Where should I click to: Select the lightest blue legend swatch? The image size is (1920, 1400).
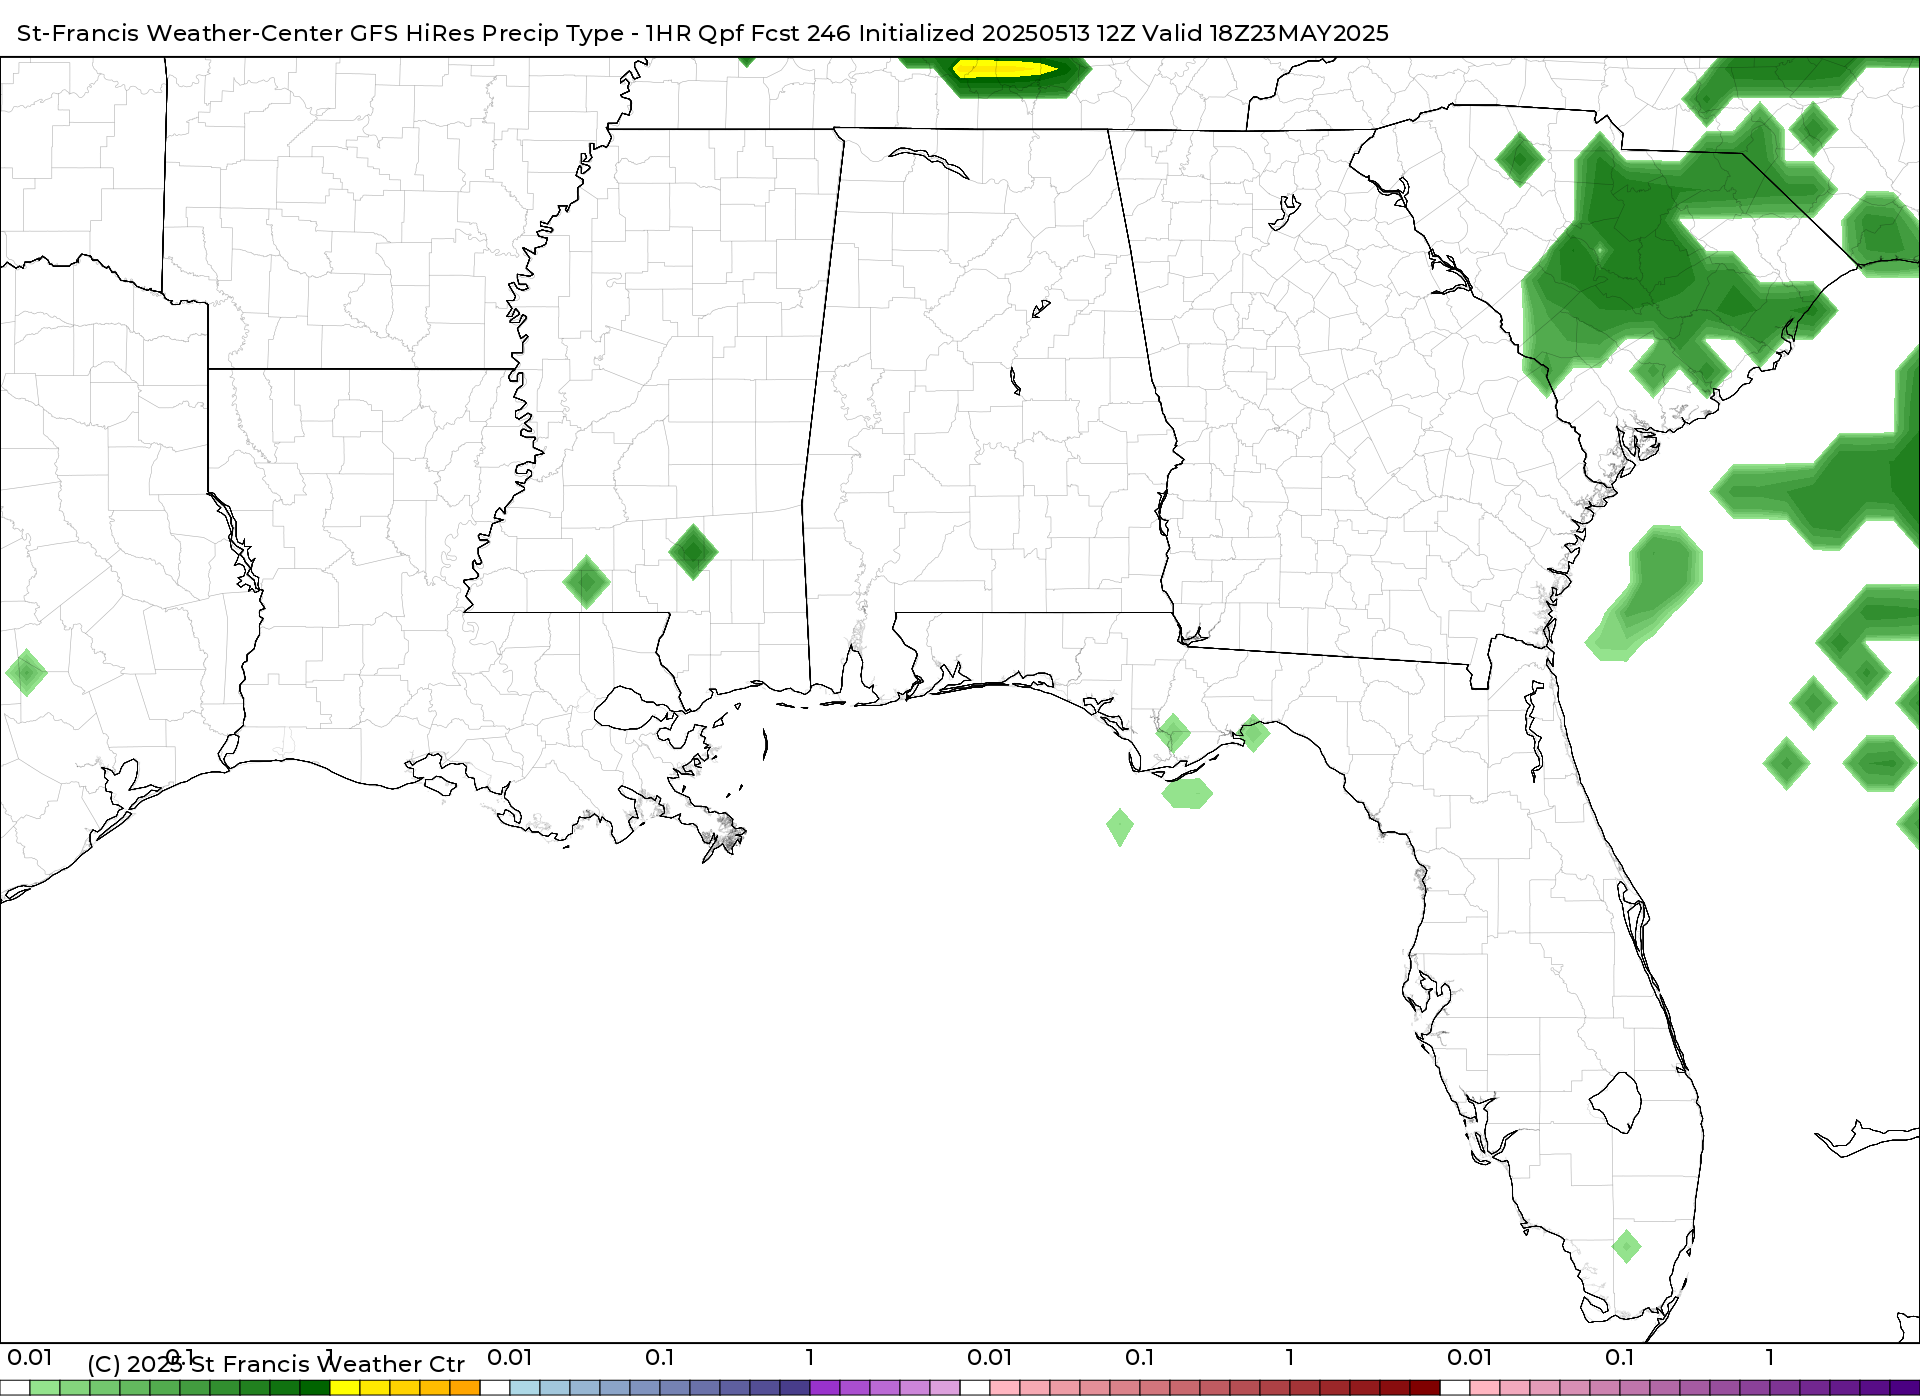click(525, 1388)
